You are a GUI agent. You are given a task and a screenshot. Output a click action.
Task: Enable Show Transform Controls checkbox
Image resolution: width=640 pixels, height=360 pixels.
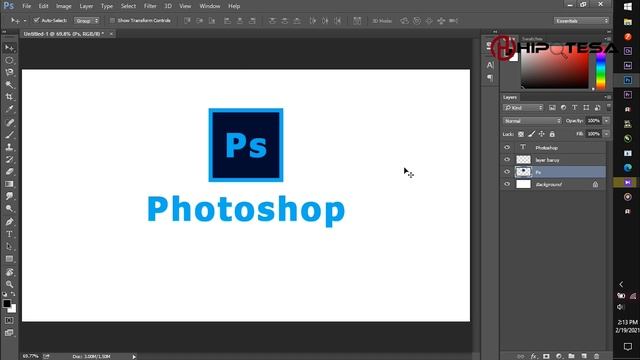tap(112, 20)
